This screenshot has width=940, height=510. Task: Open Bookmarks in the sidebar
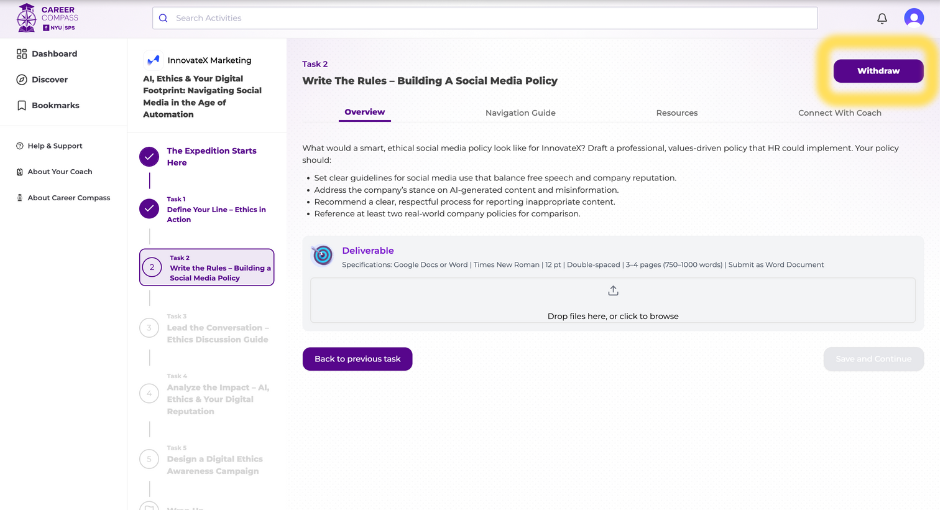coord(55,106)
